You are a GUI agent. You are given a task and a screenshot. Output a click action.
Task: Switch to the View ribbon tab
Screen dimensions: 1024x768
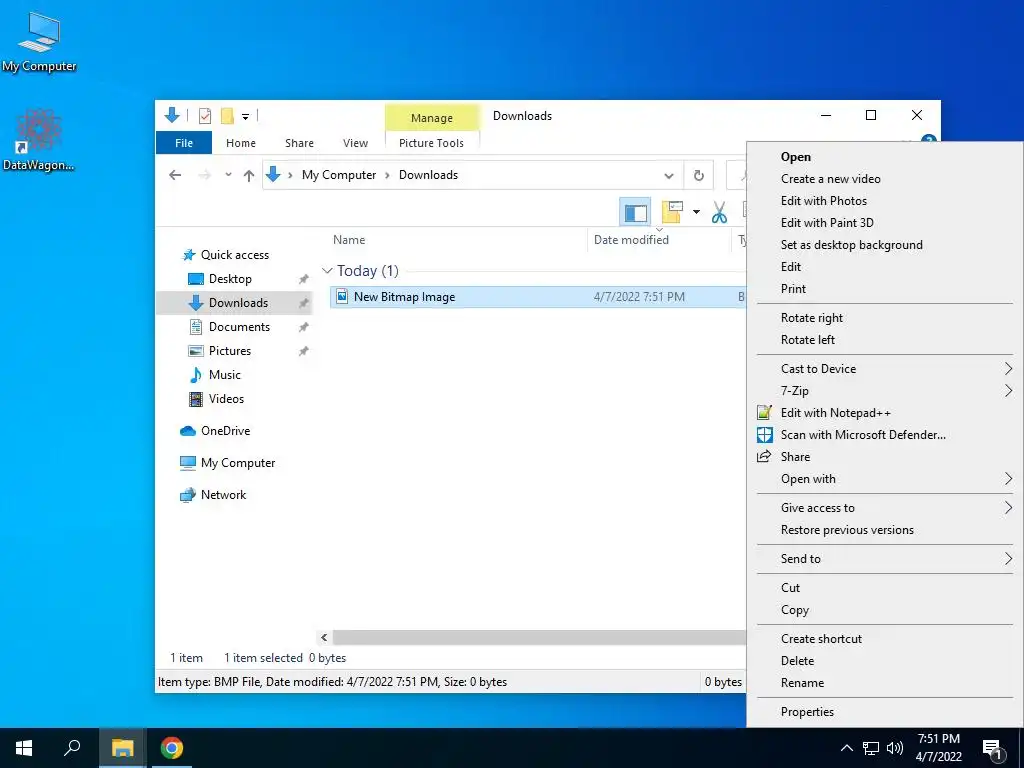(x=355, y=143)
